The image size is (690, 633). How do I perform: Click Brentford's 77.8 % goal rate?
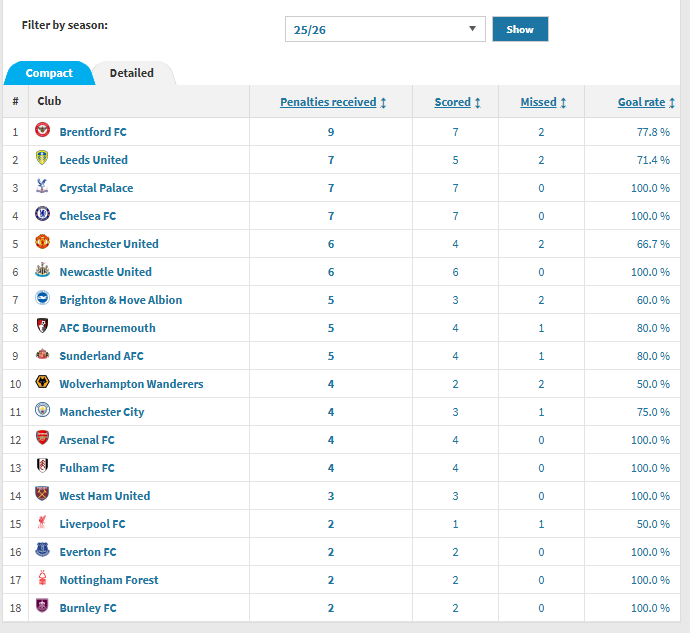[x=653, y=132]
